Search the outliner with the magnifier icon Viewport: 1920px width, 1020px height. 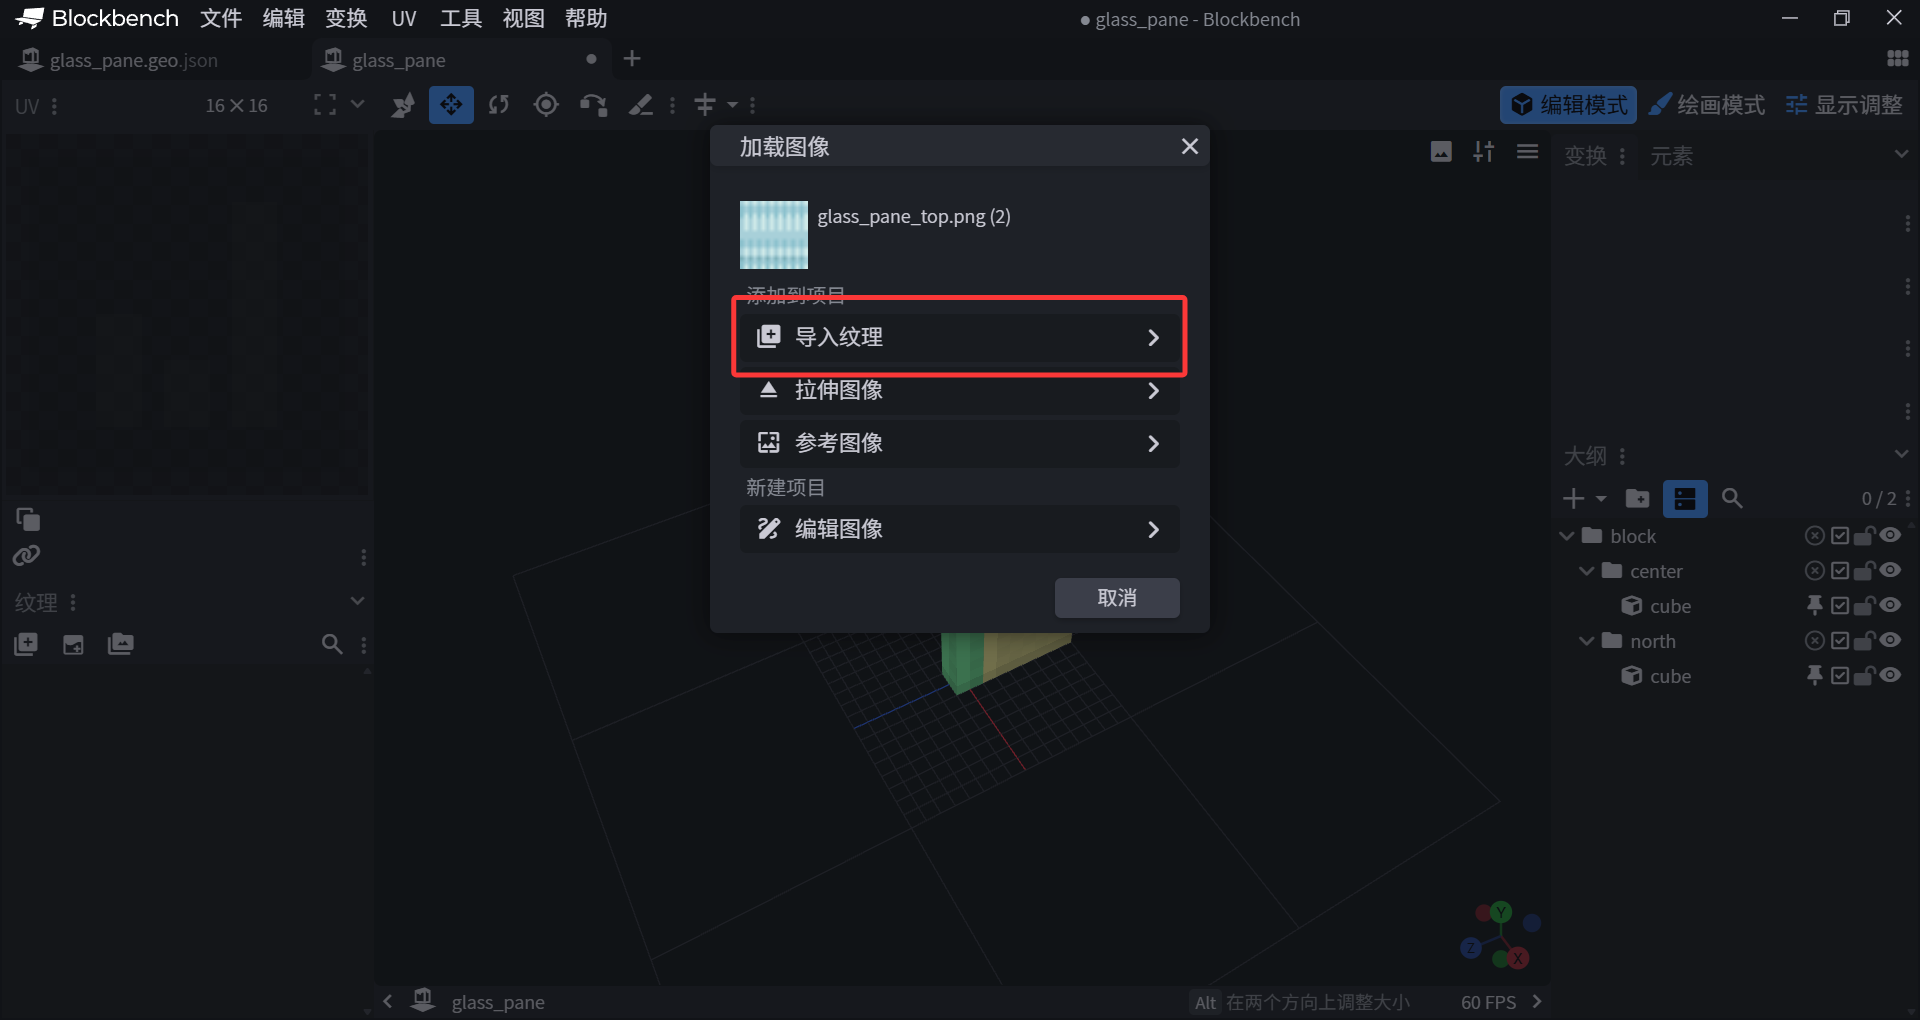(x=1732, y=498)
